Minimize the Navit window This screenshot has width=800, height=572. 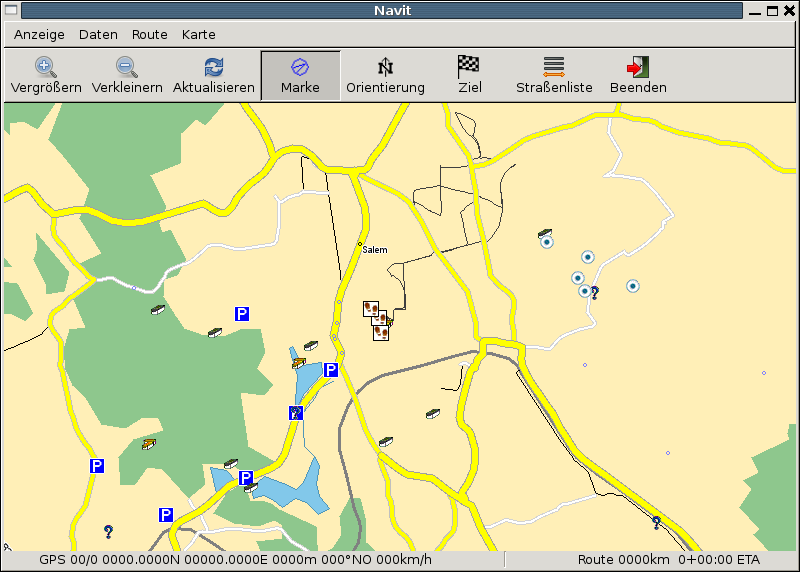tap(755, 11)
